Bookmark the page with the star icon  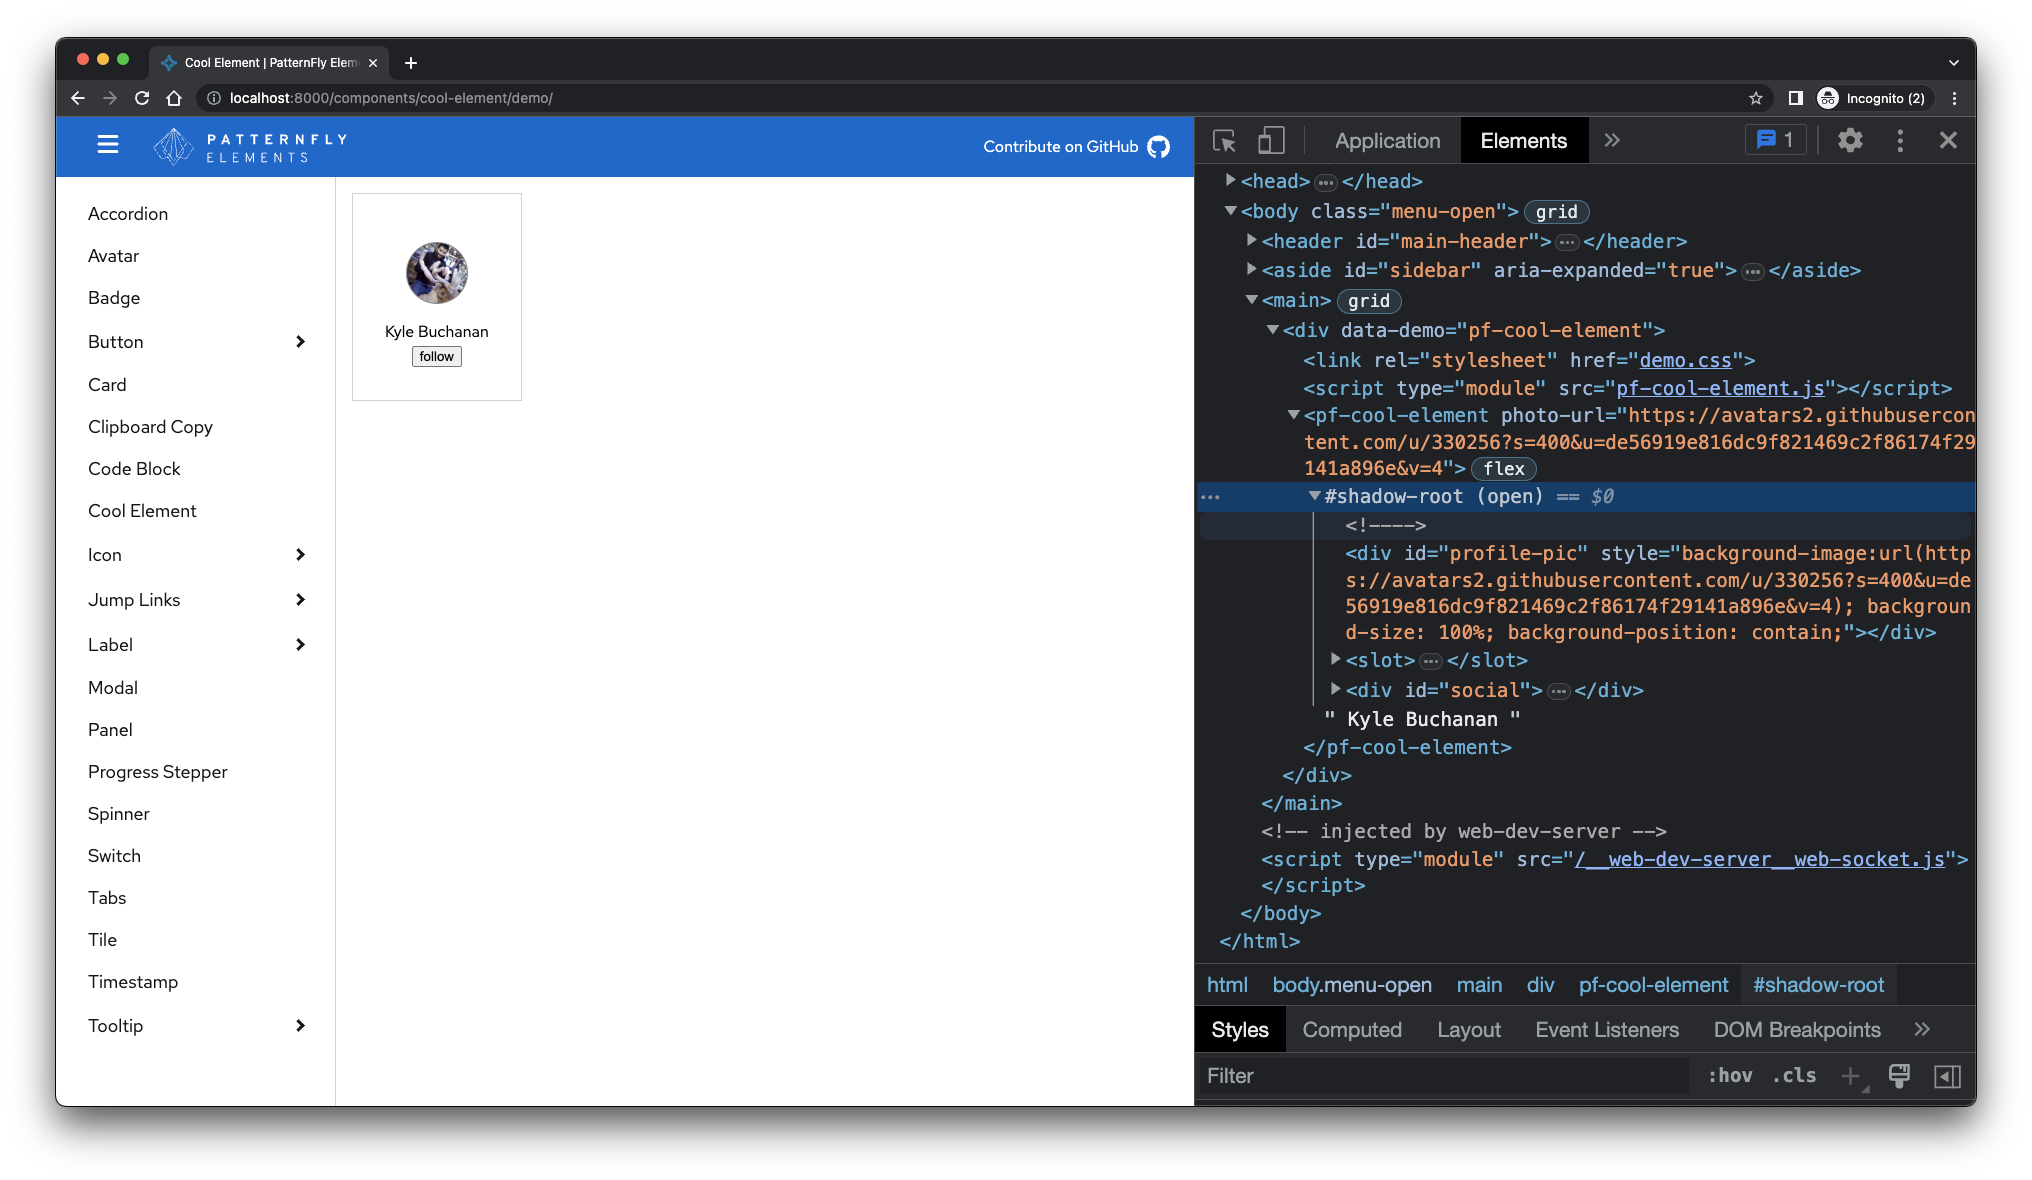[1756, 98]
